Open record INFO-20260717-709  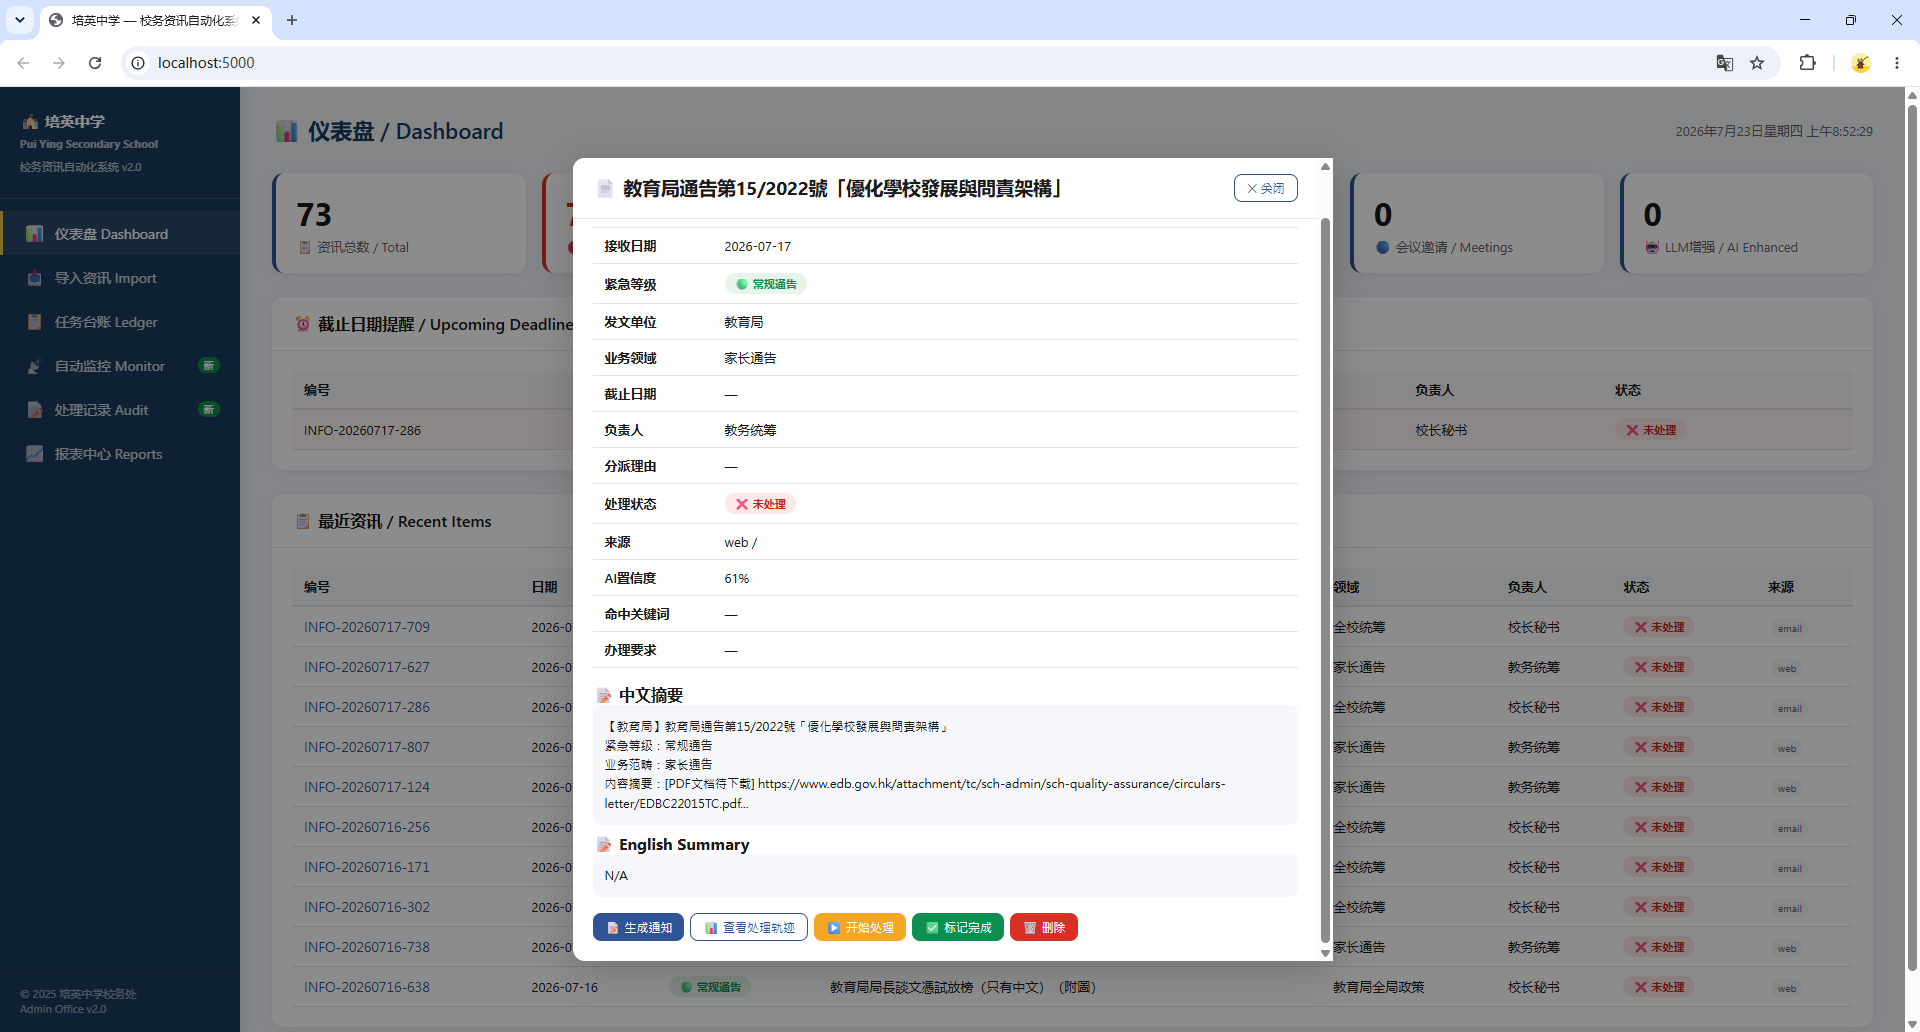367,627
